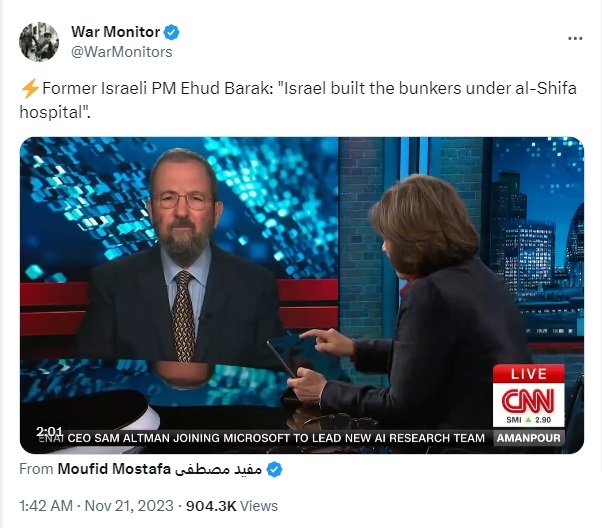Open the @WarMonitors handle link
This screenshot has width=602, height=528.
point(122,52)
